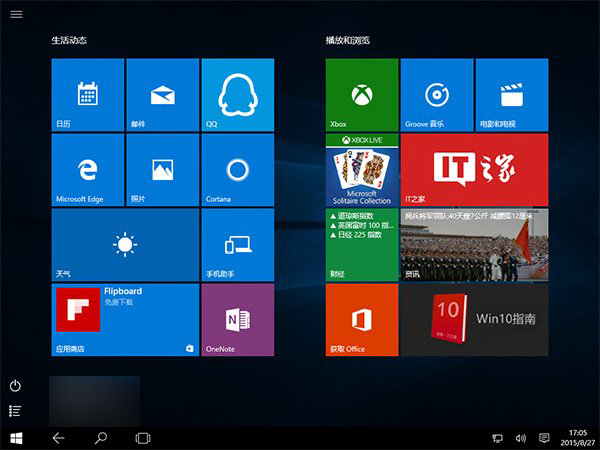
Task: Select the 生活动态 group heading
Action: coord(69,40)
